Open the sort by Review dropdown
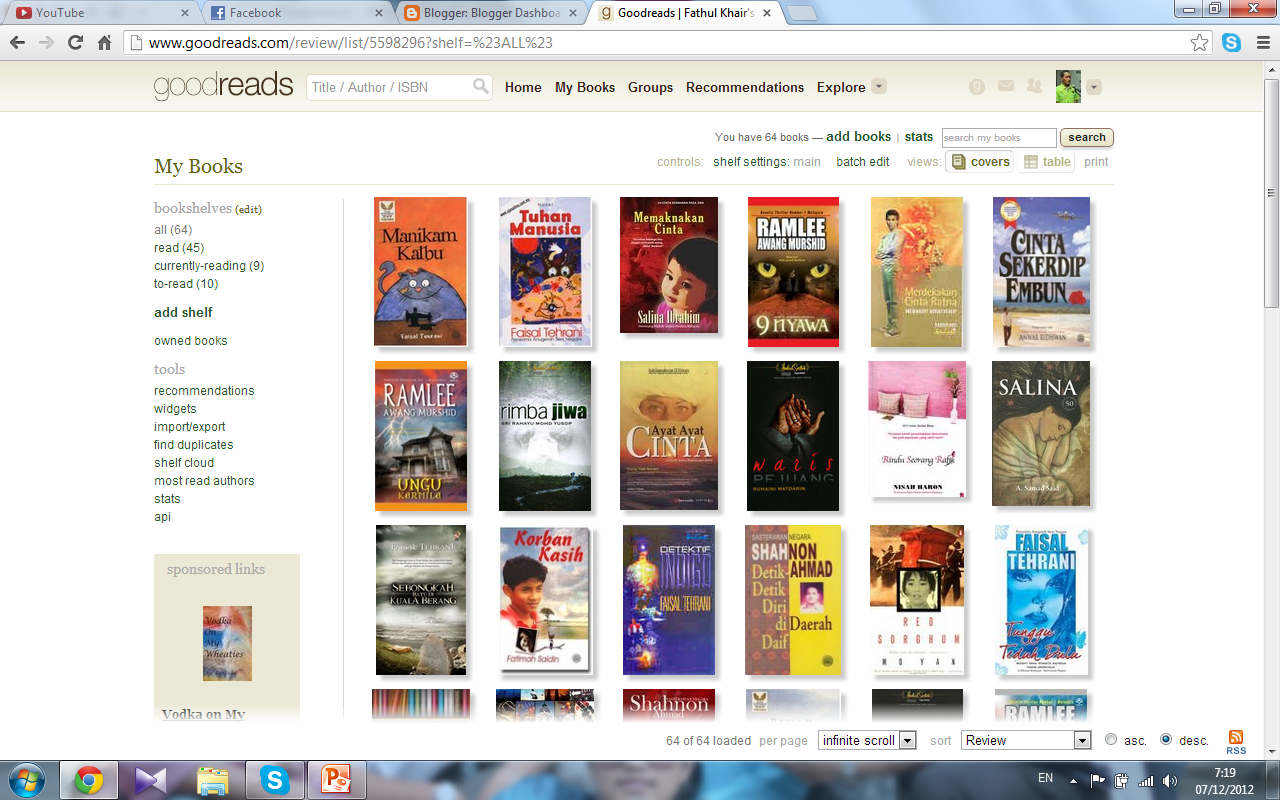The width and height of the screenshot is (1280, 800). pos(1026,740)
